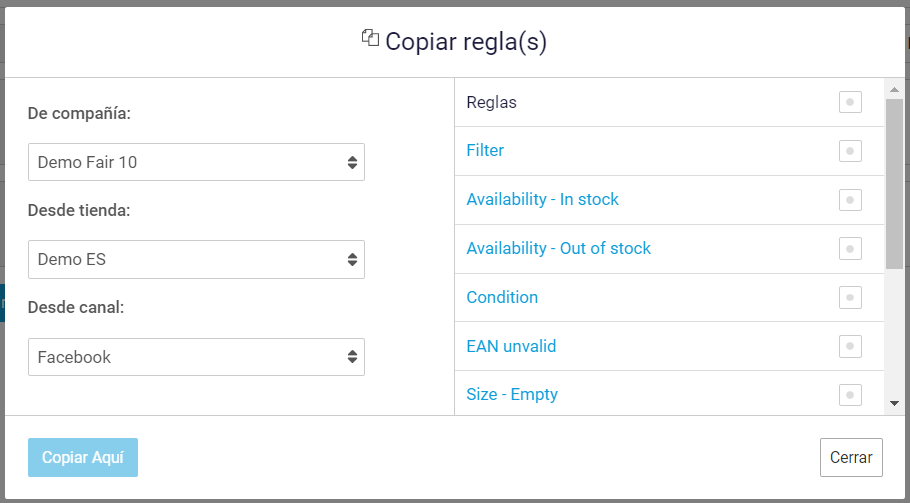This screenshot has height=503, width=910.
Task: Check the Filter rule checkbox
Action: [x=850, y=151]
